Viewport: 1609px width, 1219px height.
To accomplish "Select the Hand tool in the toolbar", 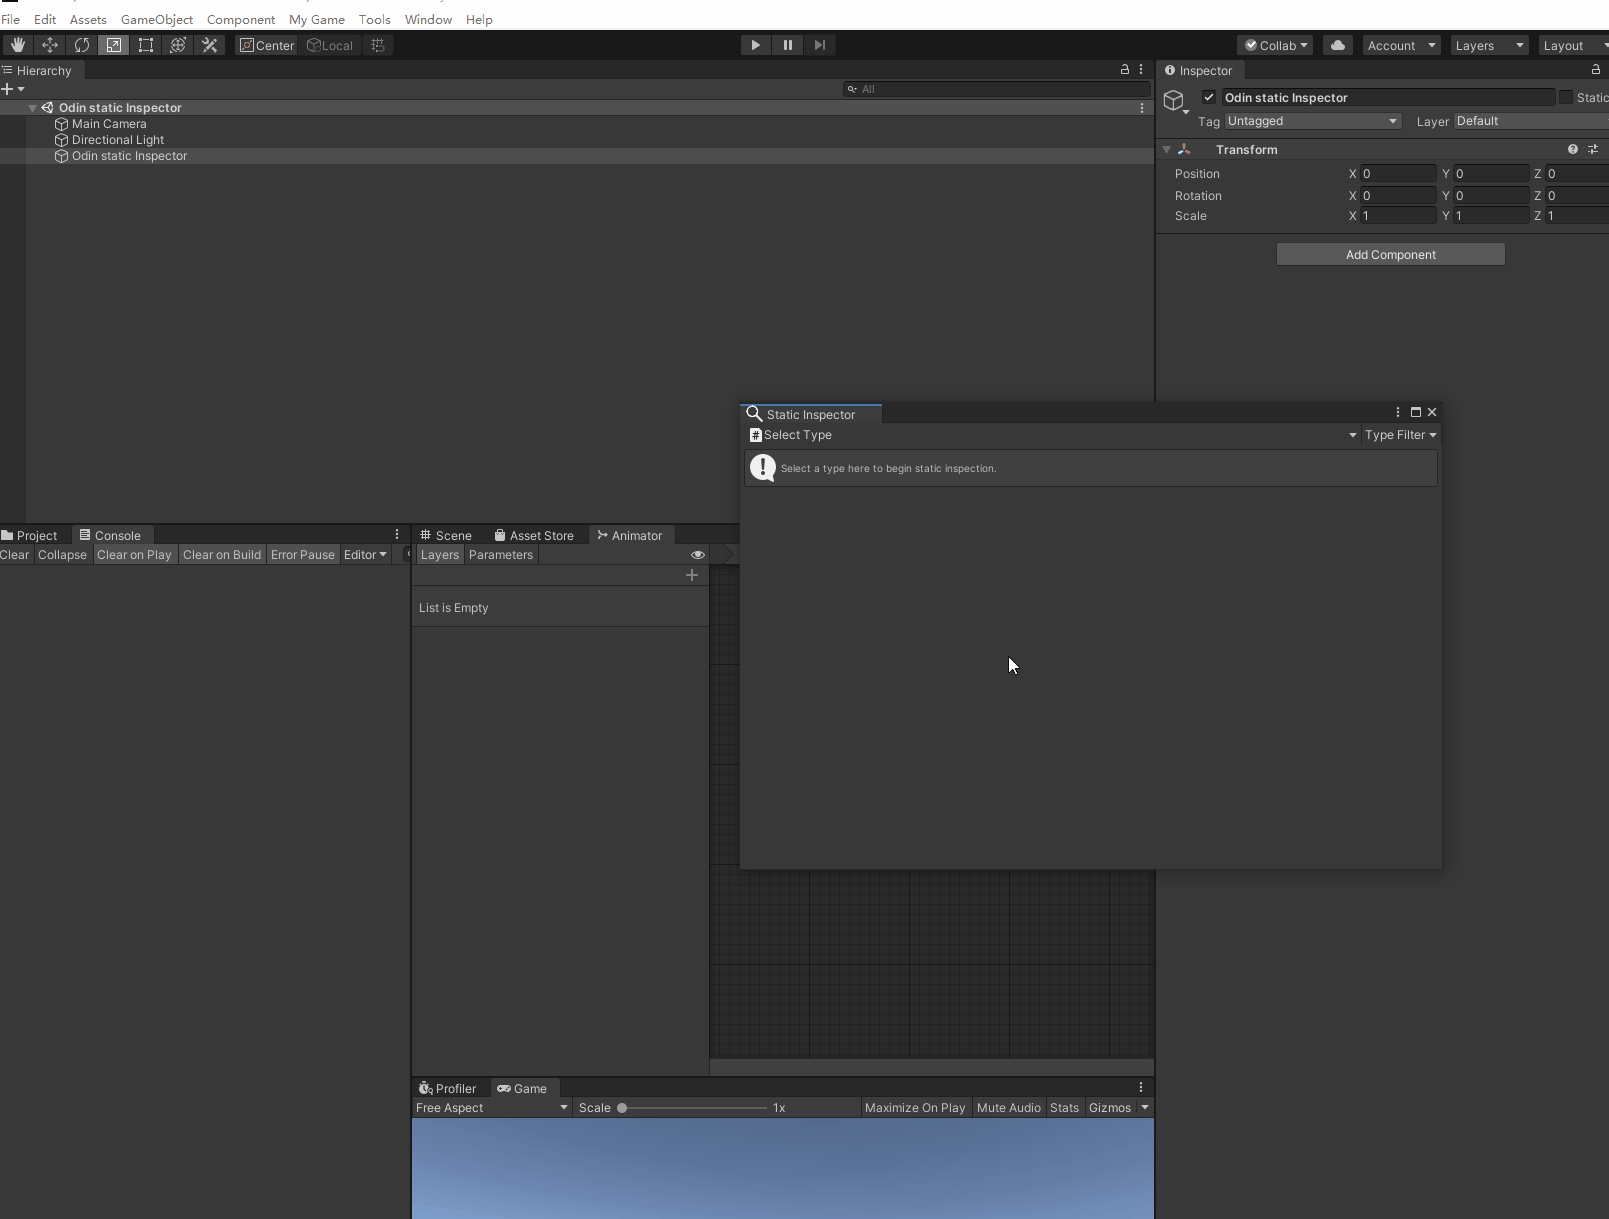I will tap(17, 45).
